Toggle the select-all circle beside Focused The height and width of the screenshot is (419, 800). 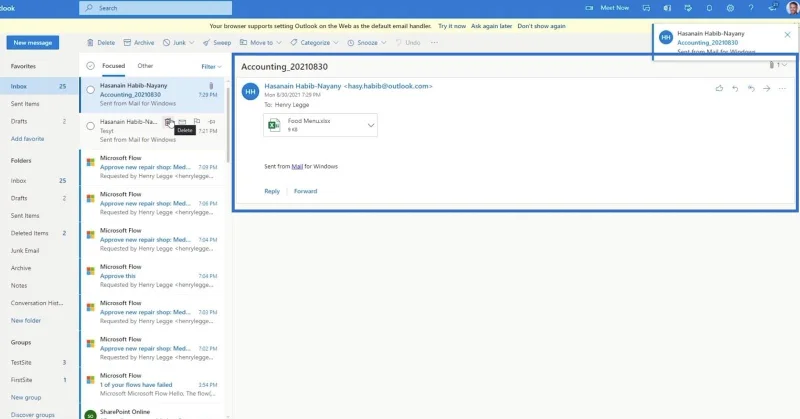[90, 66]
